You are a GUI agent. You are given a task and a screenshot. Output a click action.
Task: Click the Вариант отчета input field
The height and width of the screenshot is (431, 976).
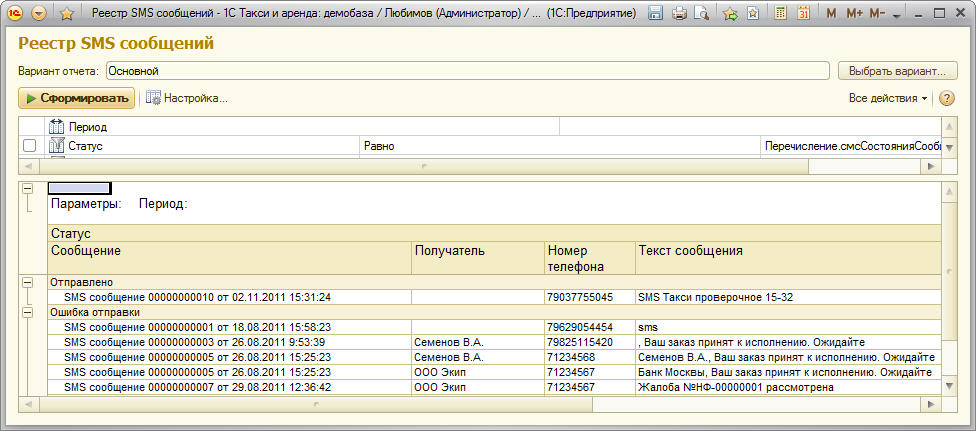[x=466, y=71]
